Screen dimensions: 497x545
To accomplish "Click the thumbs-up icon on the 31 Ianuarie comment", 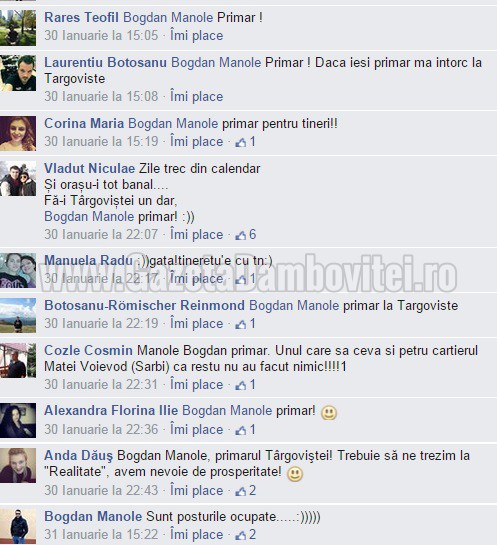I will tap(241, 536).
